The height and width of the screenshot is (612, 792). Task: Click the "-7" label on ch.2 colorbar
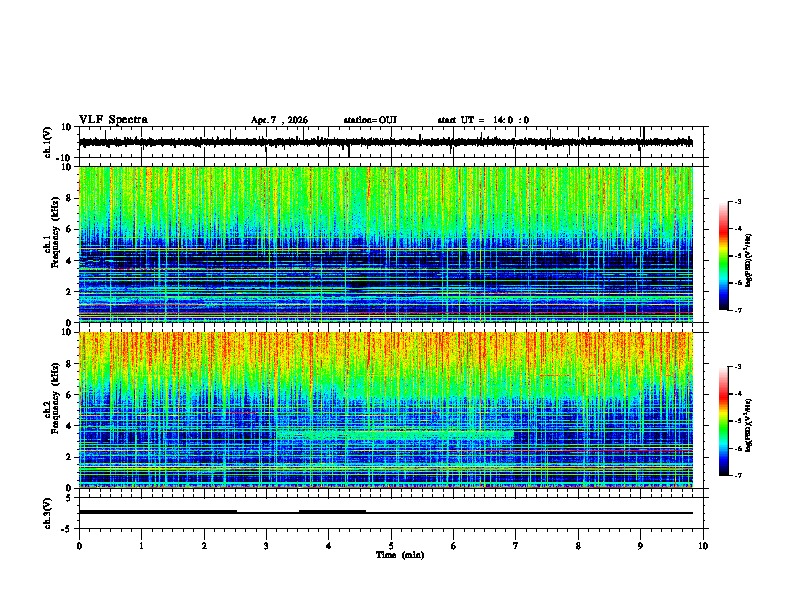[738, 476]
